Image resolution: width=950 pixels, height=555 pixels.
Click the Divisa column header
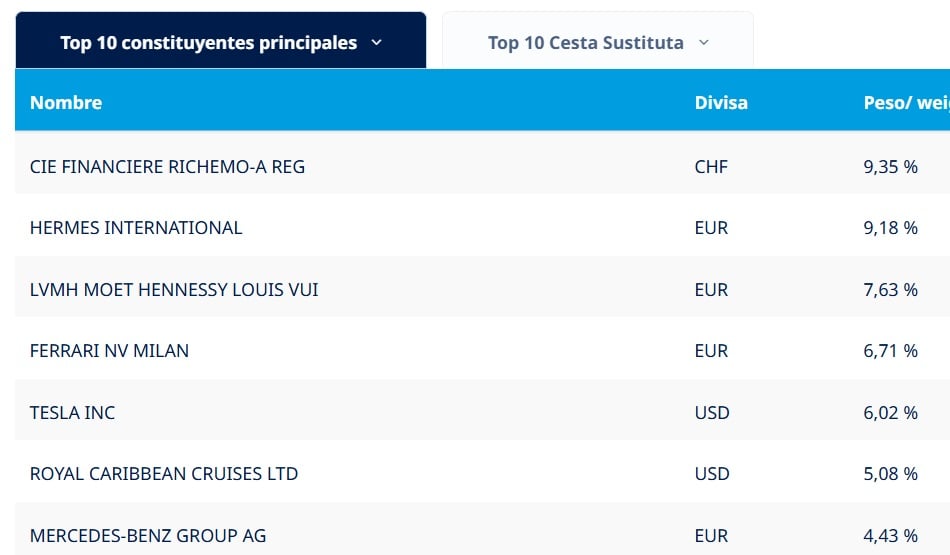(x=721, y=102)
